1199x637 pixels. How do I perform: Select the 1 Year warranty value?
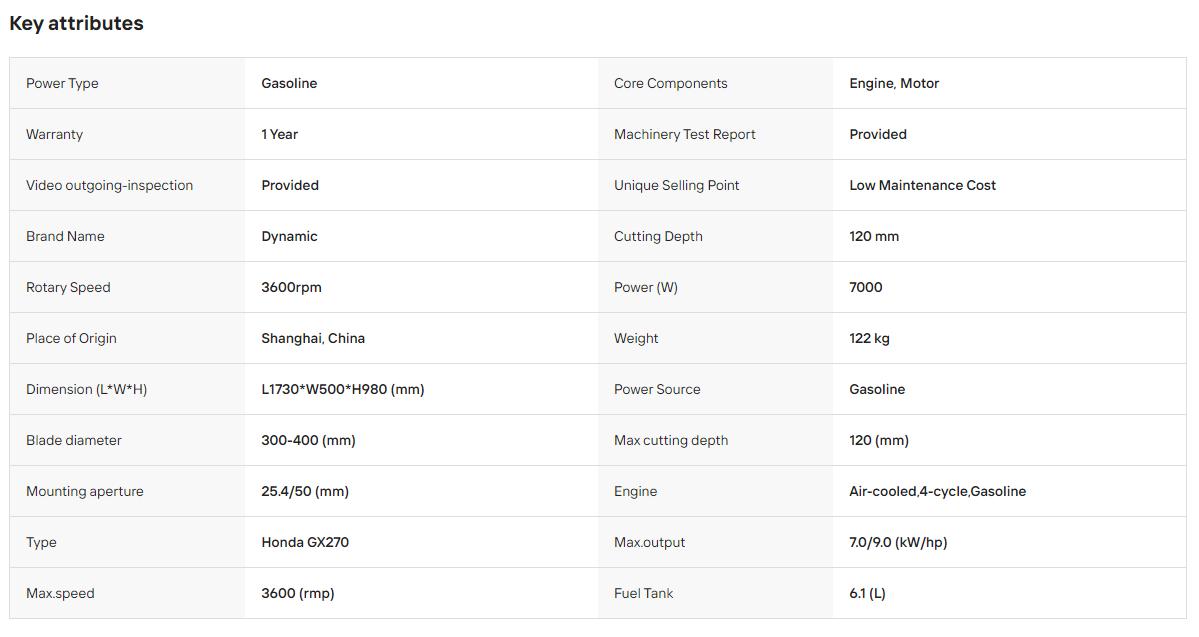click(279, 135)
